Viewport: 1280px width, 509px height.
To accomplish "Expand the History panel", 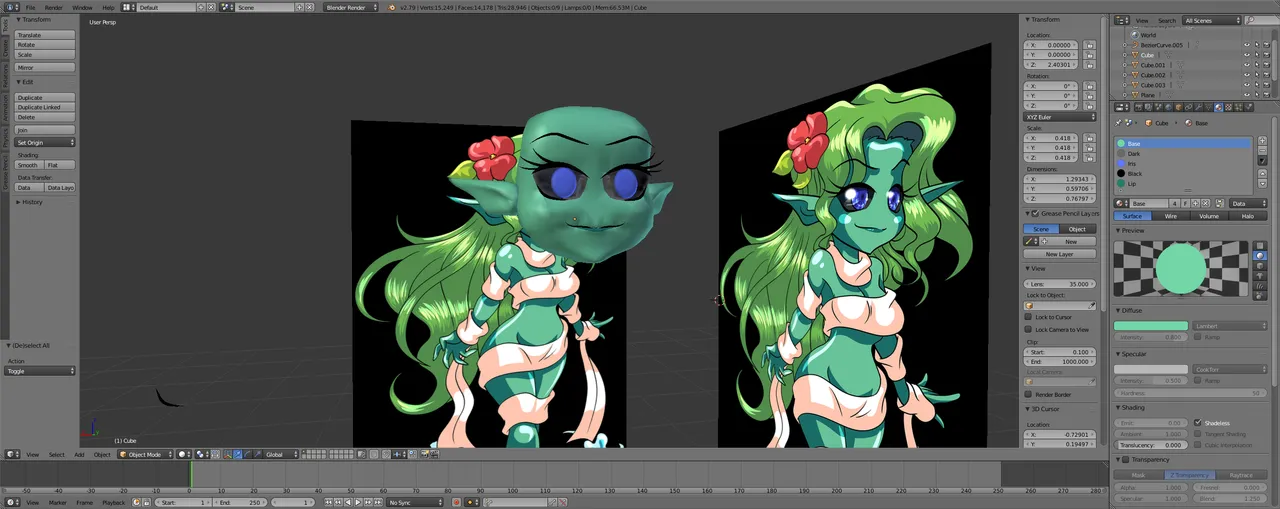I will click(x=31, y=202).
